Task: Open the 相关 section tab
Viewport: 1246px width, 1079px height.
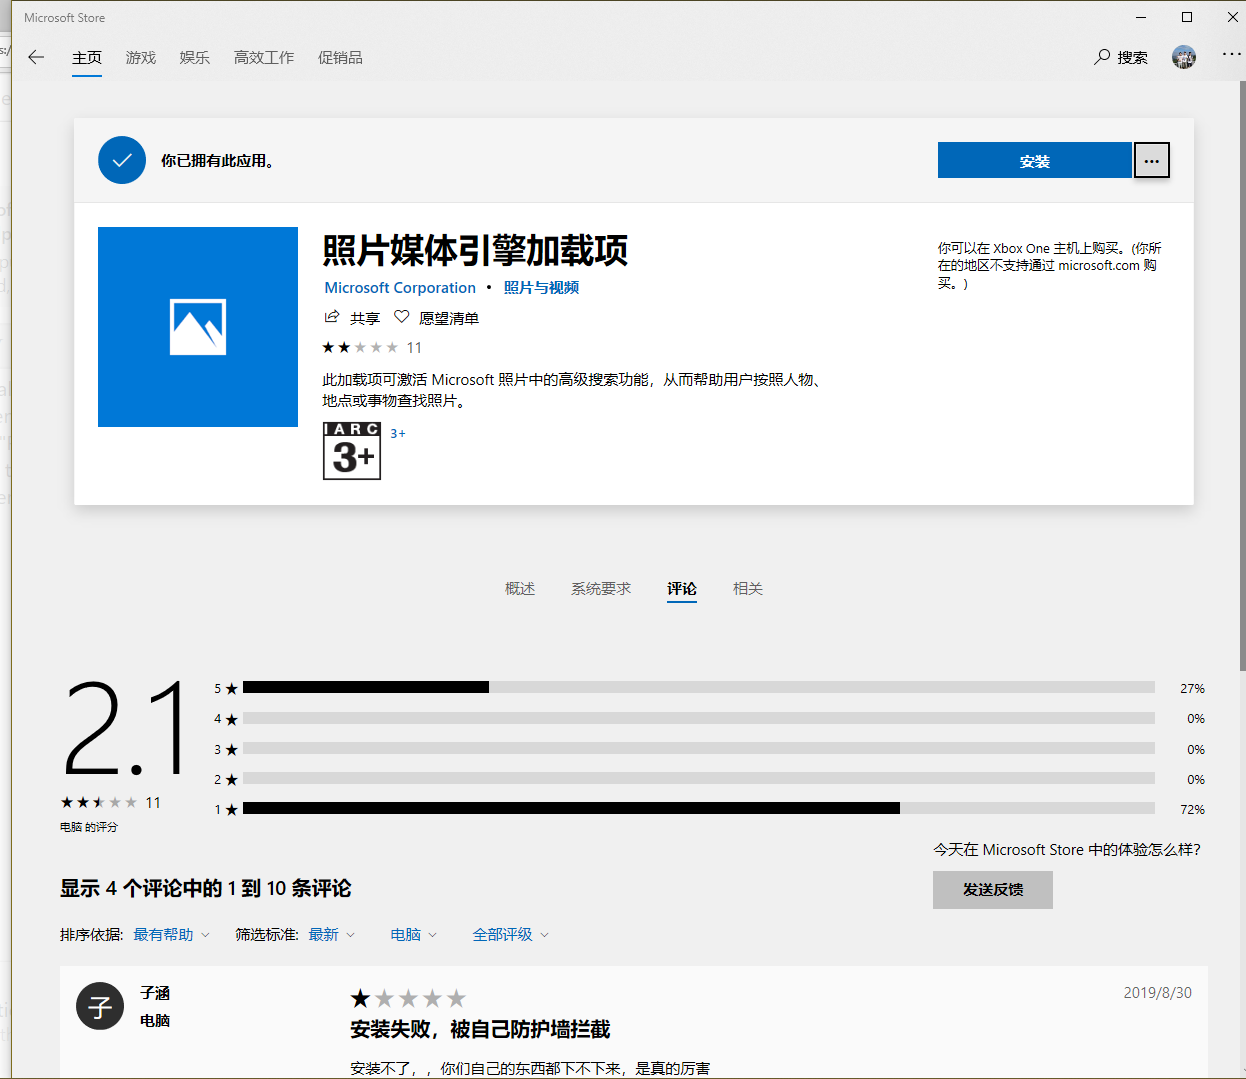Action: click(x=748, y=589)
